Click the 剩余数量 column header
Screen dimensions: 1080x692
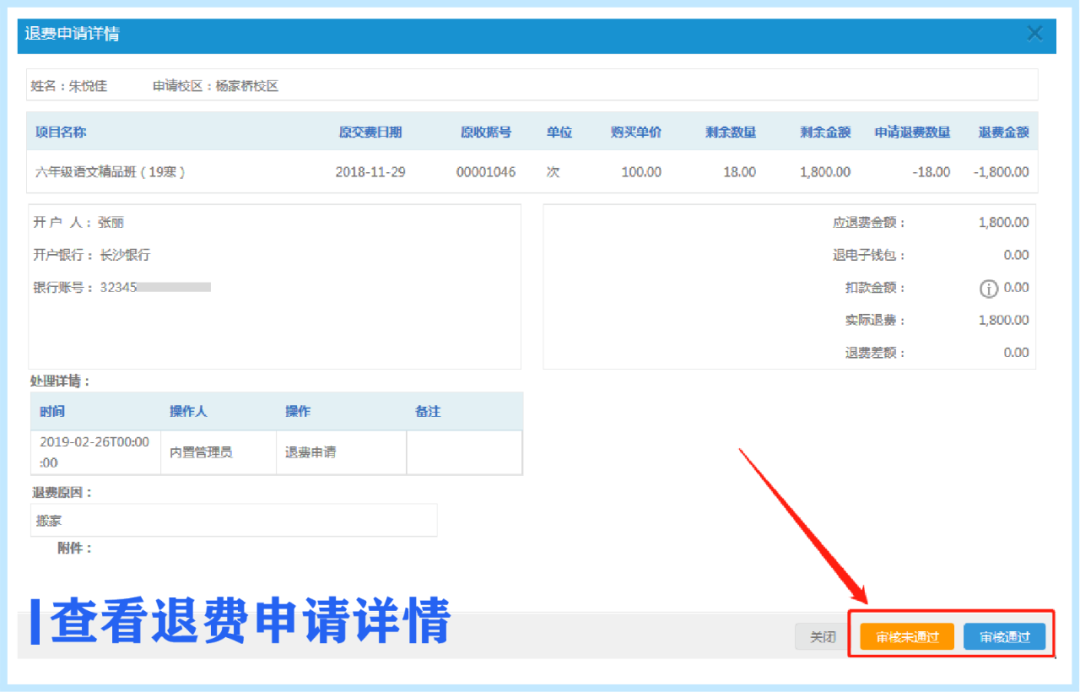(730, 132)
